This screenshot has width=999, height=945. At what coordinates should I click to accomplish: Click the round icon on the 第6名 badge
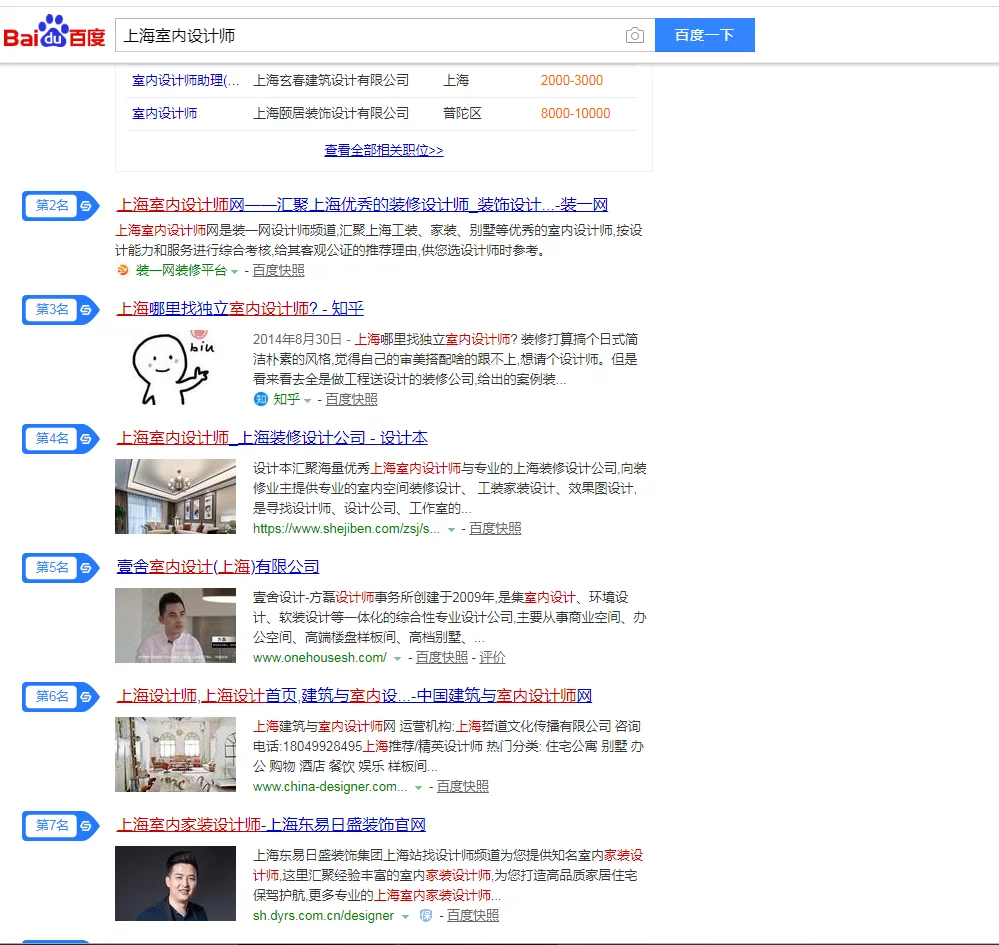tap(86, 696)
